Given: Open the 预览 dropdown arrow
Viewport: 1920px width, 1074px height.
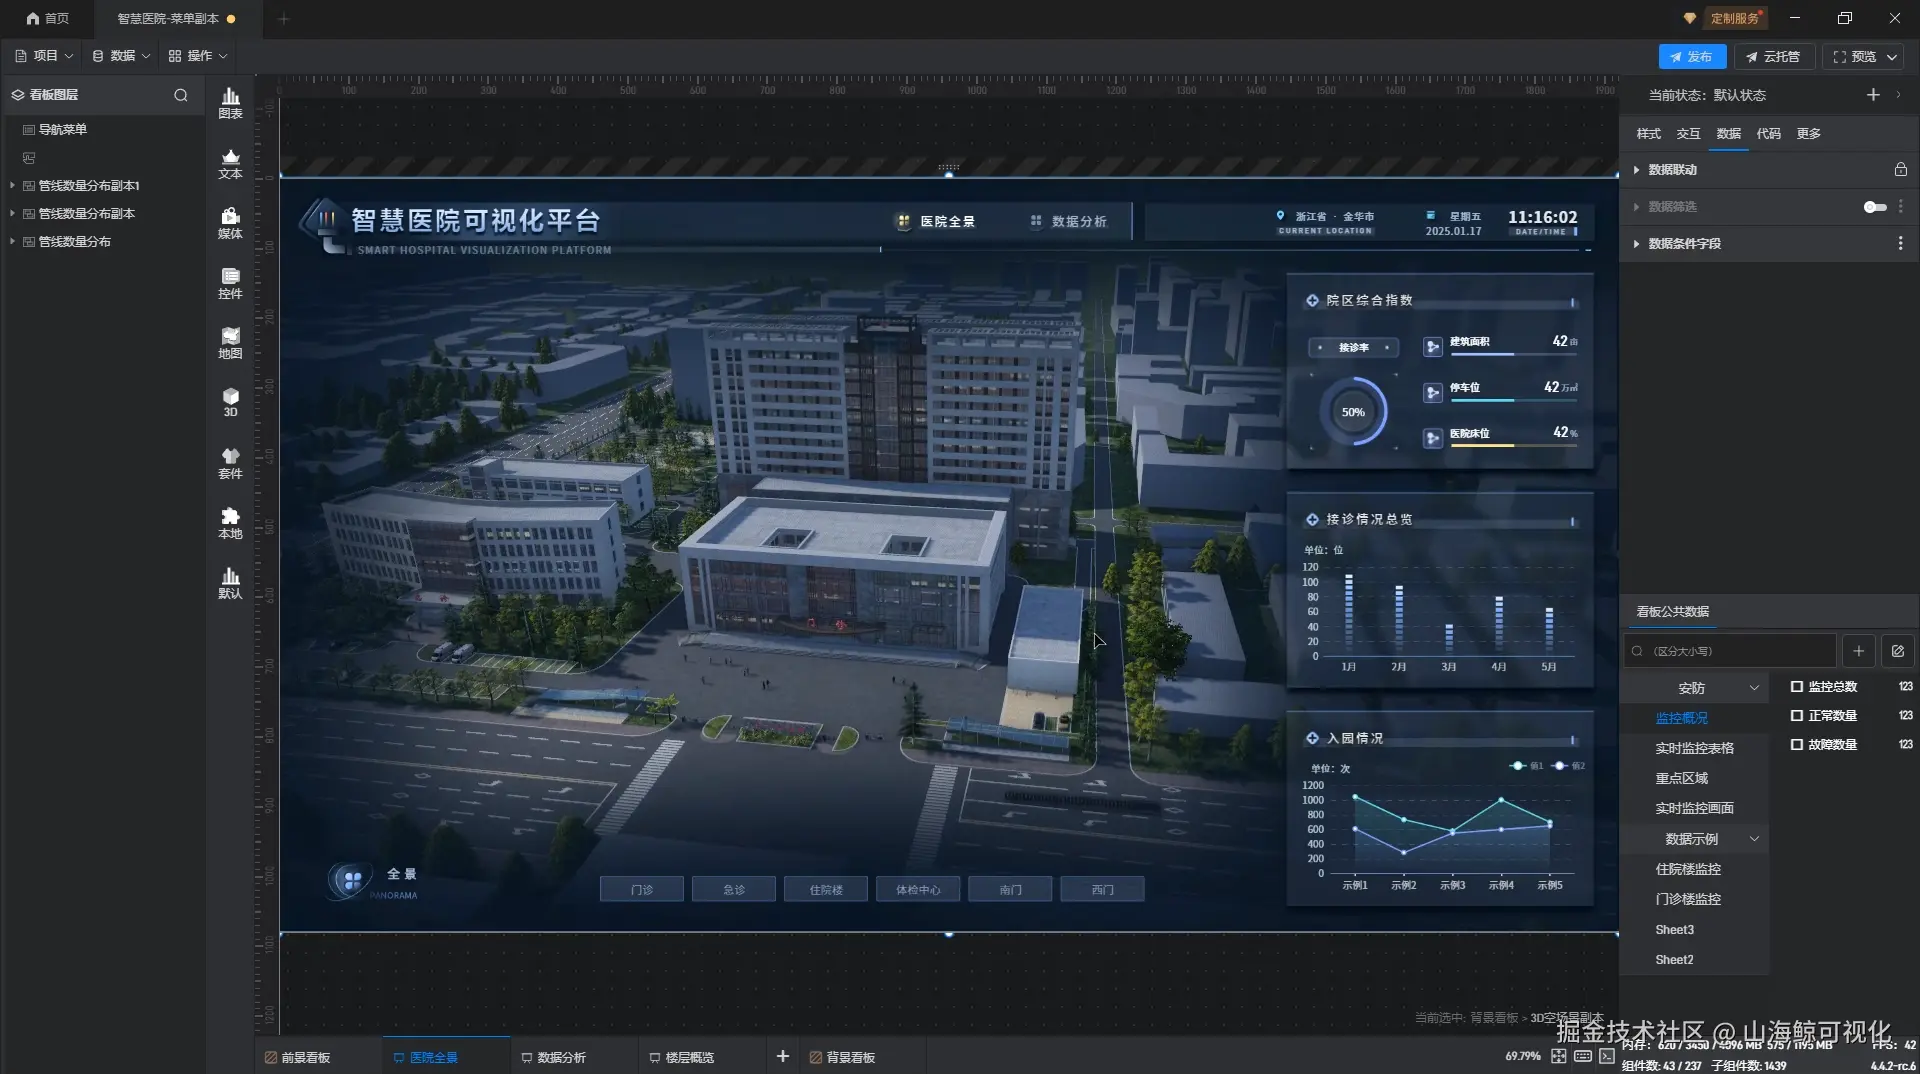Looking at the screenshot, I should pyautogui.click(x=1891, y=57).
